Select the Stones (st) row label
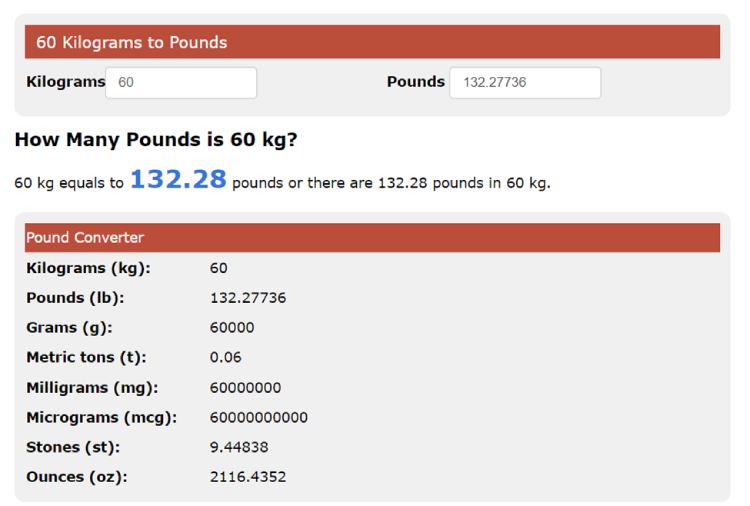Screen dimensions: 750x506 coord(73,447)
